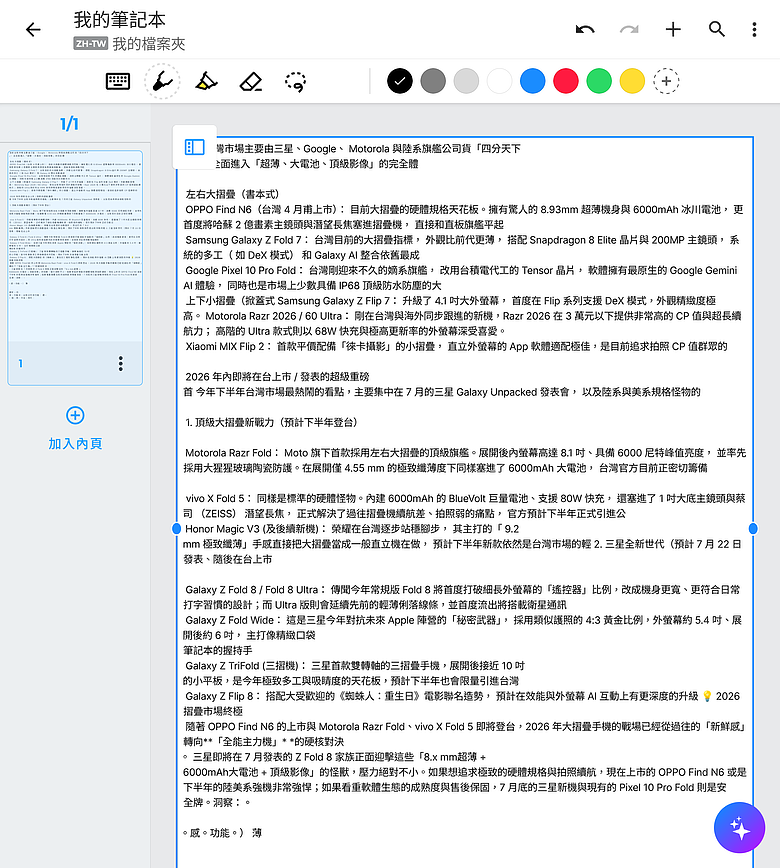The height and width of the screenshot is (868, 780).
Task: Choose the green ink color
Action: coord(599,81)
